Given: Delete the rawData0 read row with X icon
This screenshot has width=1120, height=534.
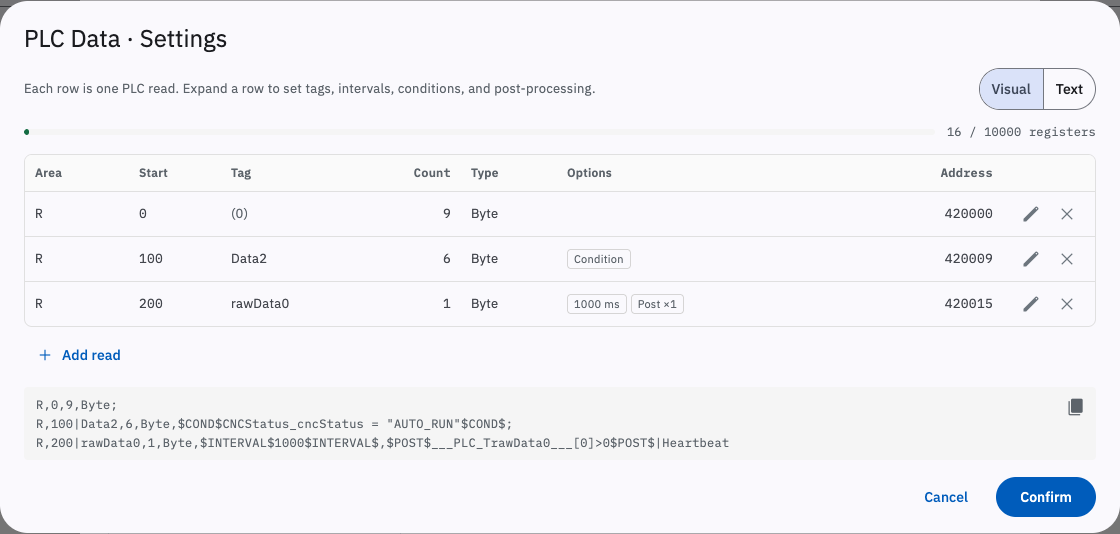Looking at the screenshot, I should pos(1066,304).
